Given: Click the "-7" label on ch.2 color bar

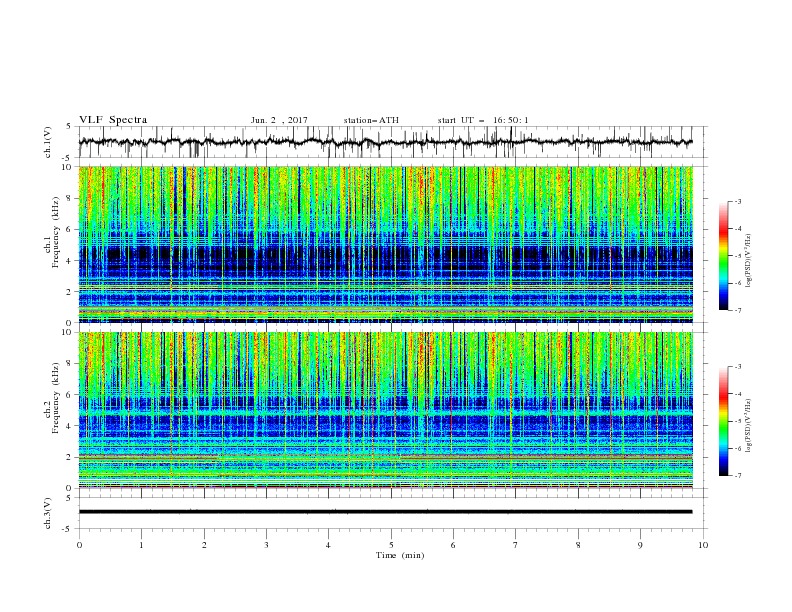Looking at the screenshot, I should pos(738,475).
